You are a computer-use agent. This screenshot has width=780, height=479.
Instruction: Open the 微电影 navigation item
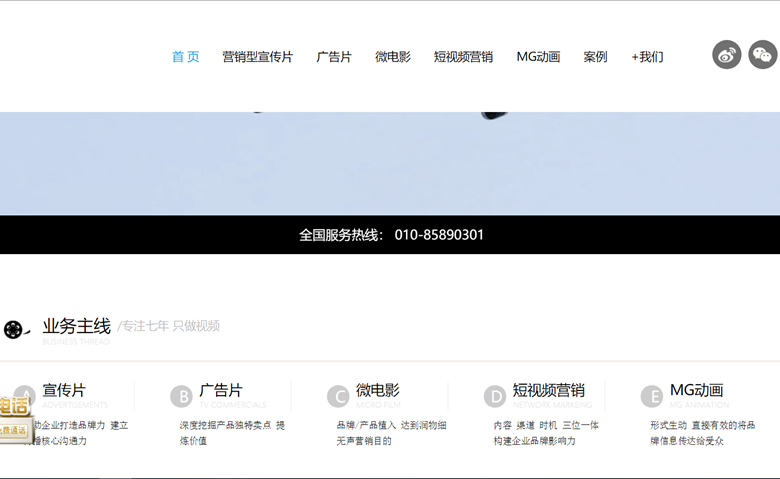tap(393, 57)
